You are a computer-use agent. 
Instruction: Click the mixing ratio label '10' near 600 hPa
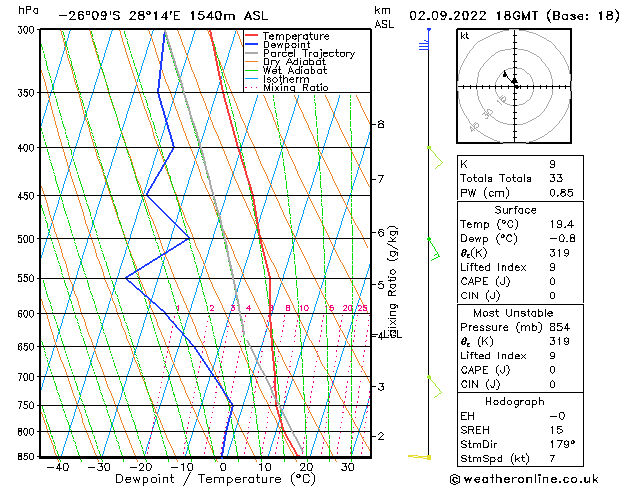[x=304, y=308]
